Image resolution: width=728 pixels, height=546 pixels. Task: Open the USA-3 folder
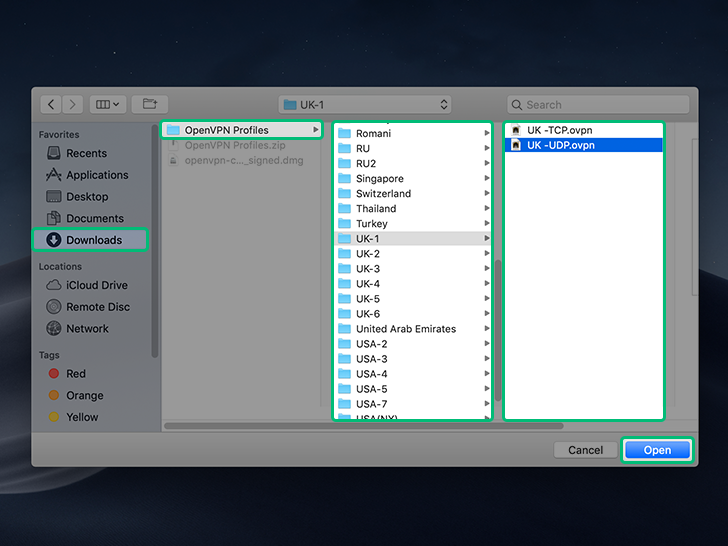click(x=412, y=359)
